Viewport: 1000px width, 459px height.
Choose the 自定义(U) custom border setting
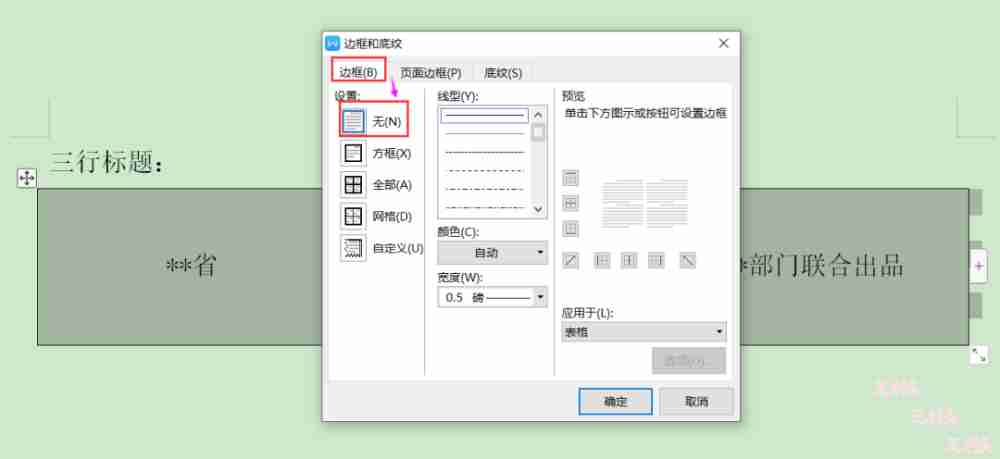pyautogui.click(x=353, y=248)
